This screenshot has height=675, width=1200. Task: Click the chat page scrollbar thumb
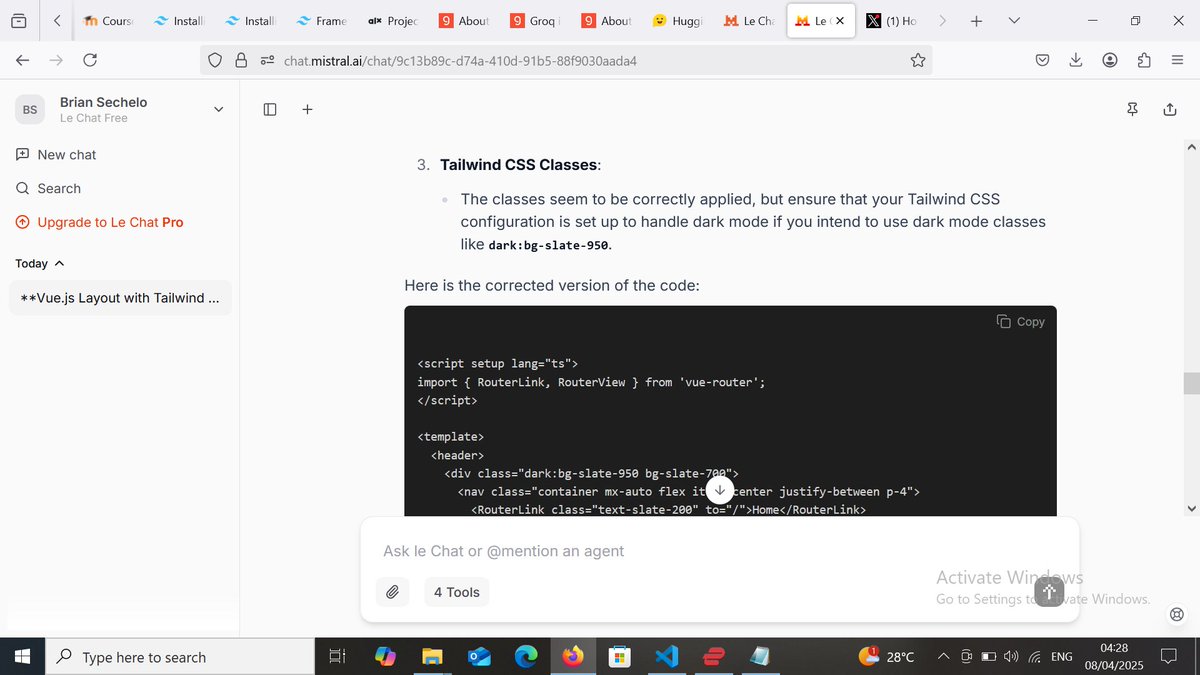click(1190, 384)
